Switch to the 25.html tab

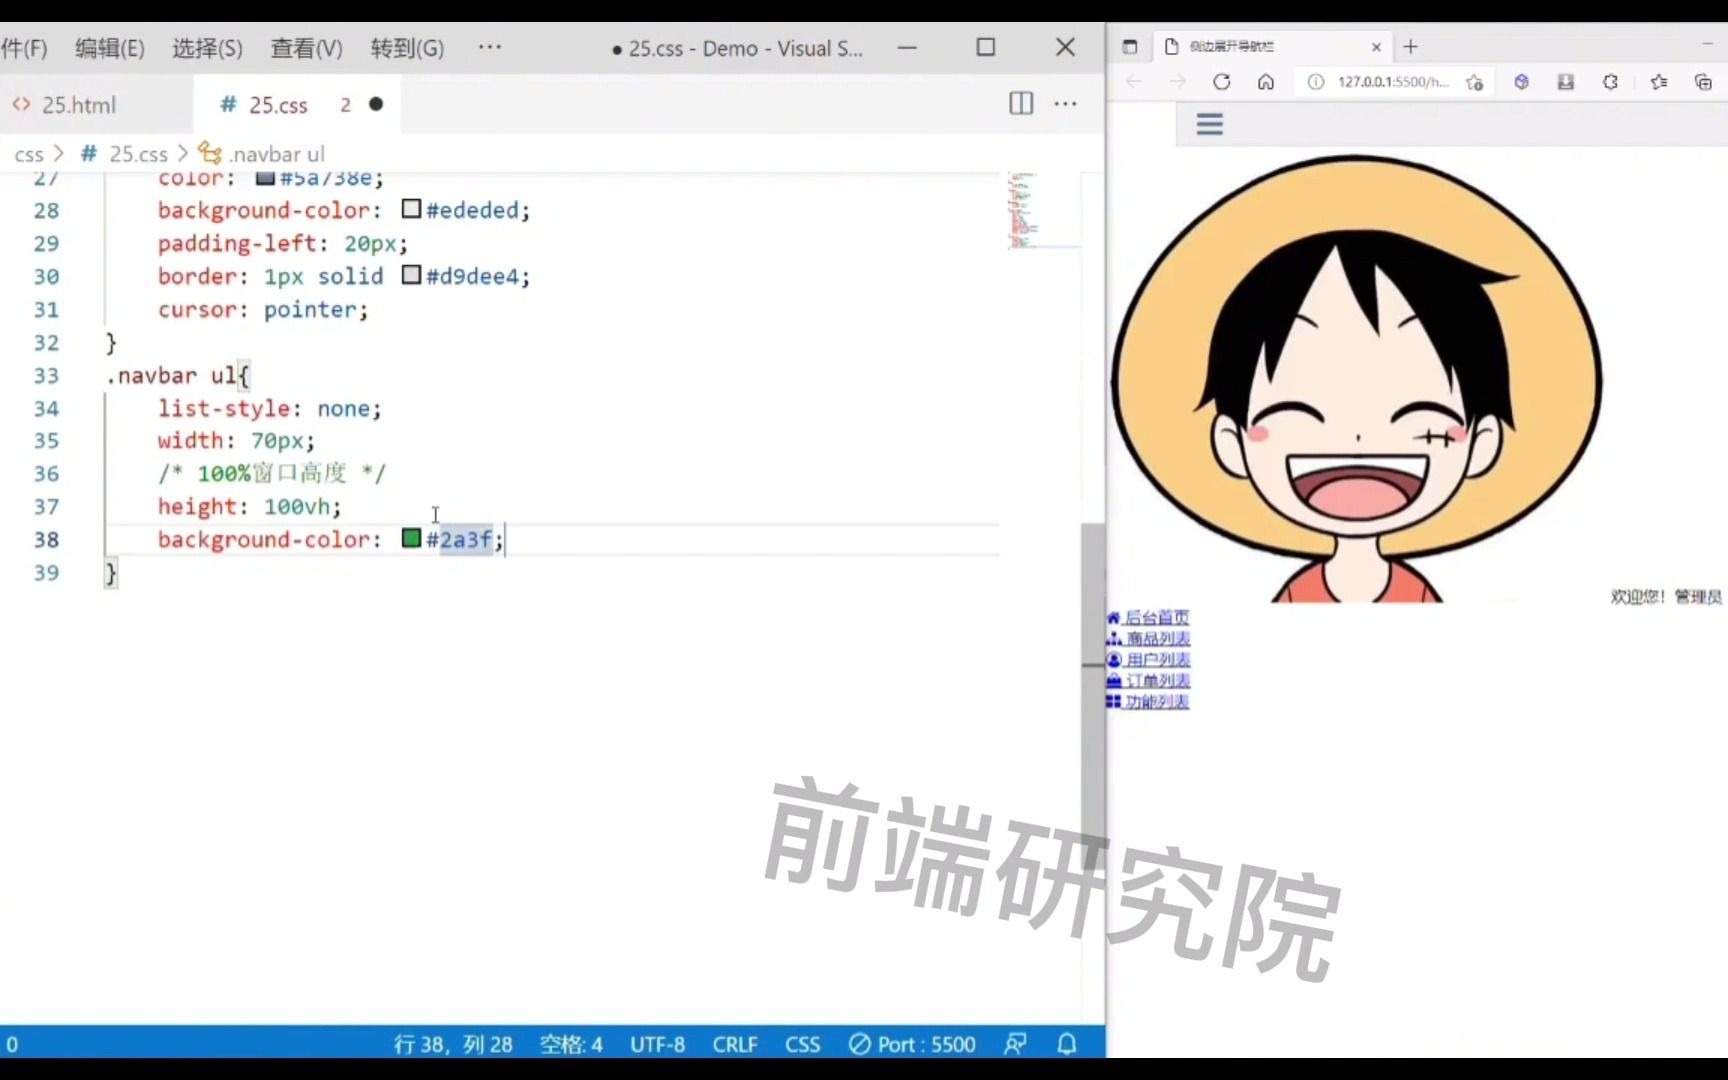click(x=78, y=105)
